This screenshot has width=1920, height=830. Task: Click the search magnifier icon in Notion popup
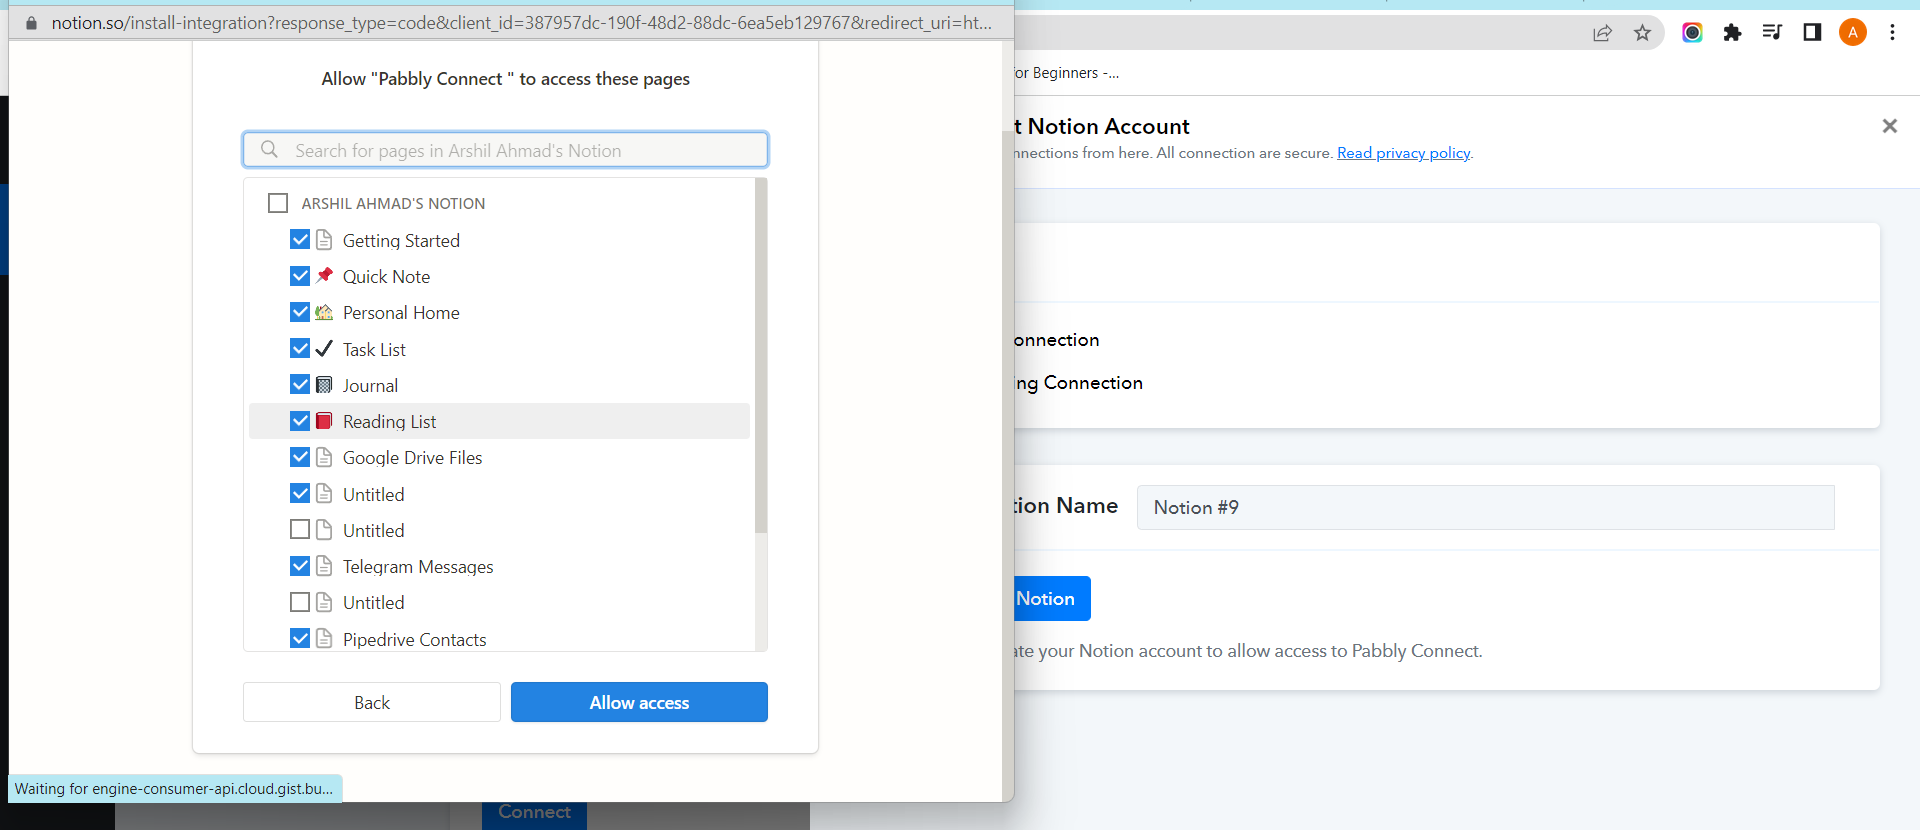pyautogui.click(x=269, y=150)
